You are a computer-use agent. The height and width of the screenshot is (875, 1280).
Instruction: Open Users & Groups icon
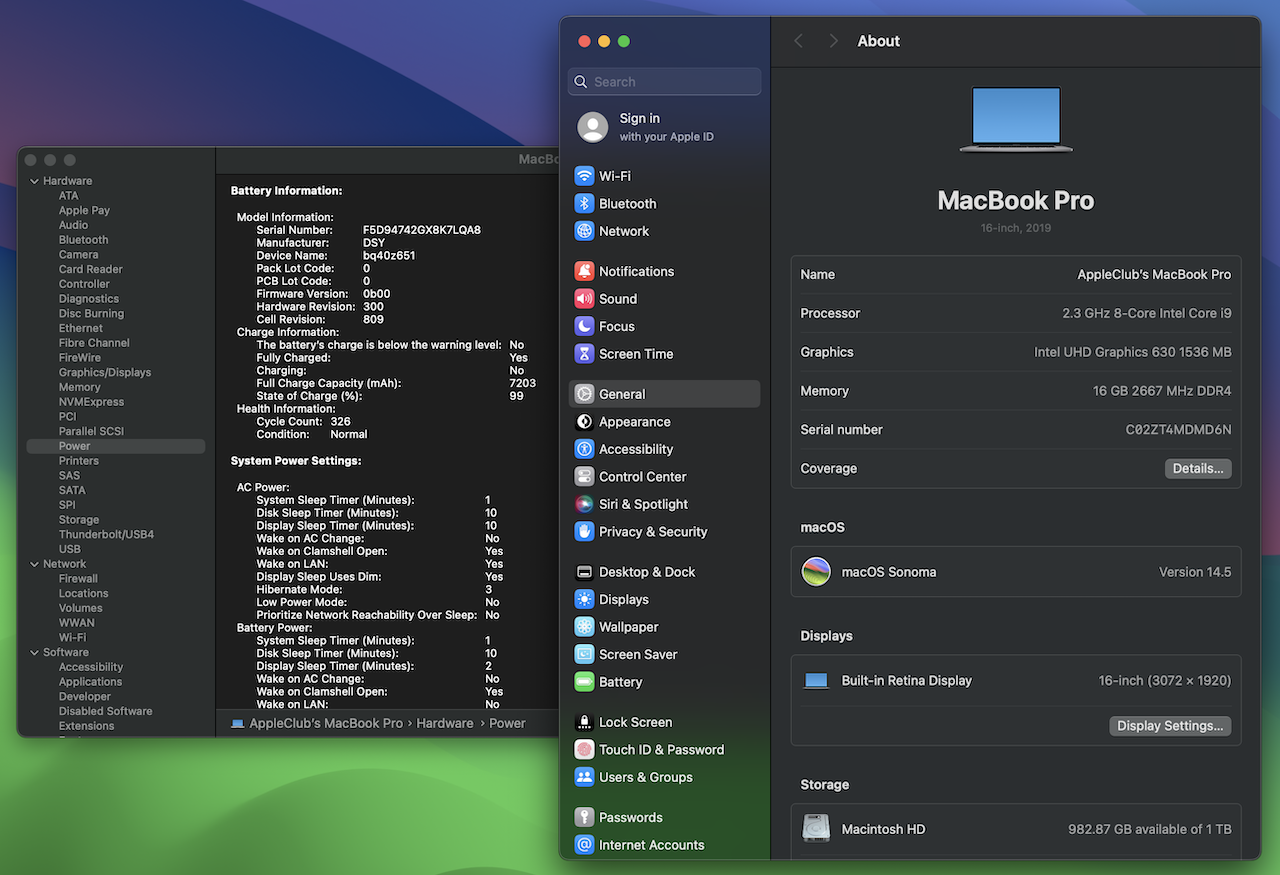pos(585,777)
